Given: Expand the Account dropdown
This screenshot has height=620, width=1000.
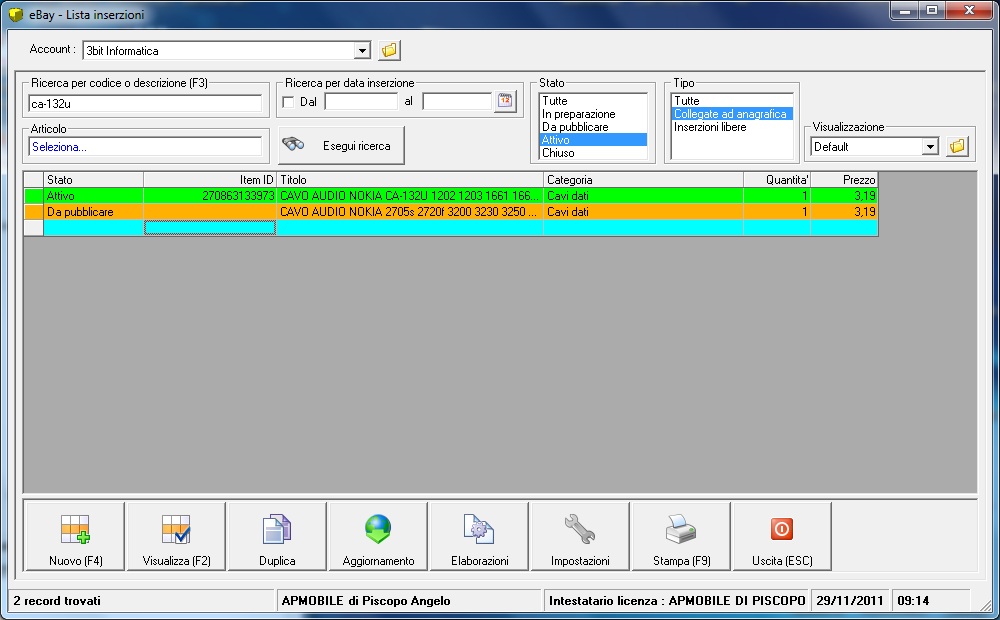Looking at the screenshot, I should point(362,50).
